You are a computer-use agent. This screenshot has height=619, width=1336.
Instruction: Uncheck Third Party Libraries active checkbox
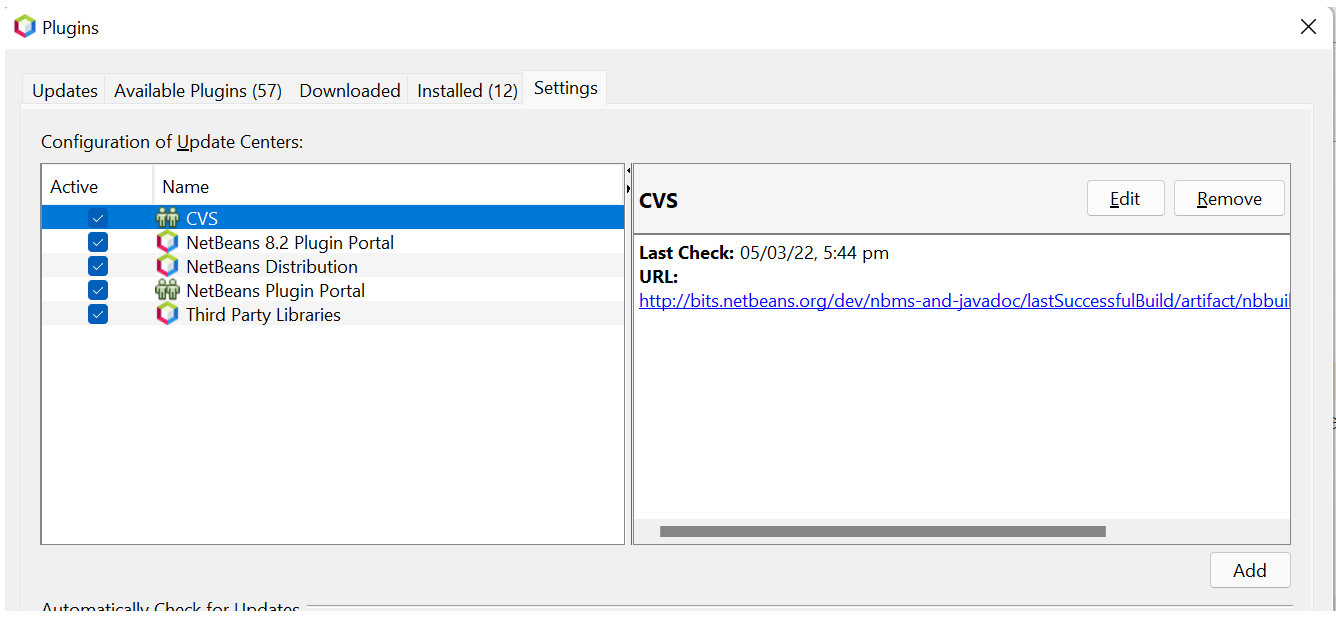point(97,314)
